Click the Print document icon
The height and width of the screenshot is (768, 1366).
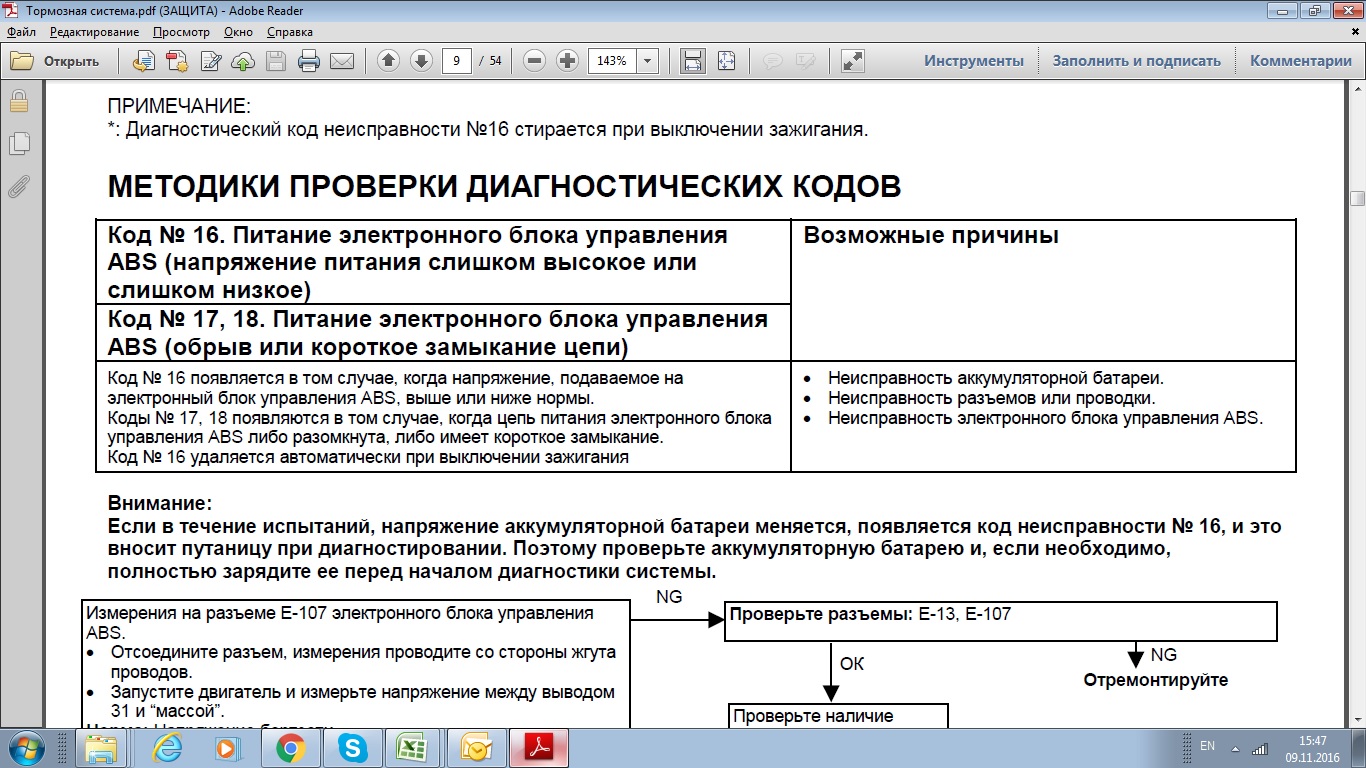[309, 61]
